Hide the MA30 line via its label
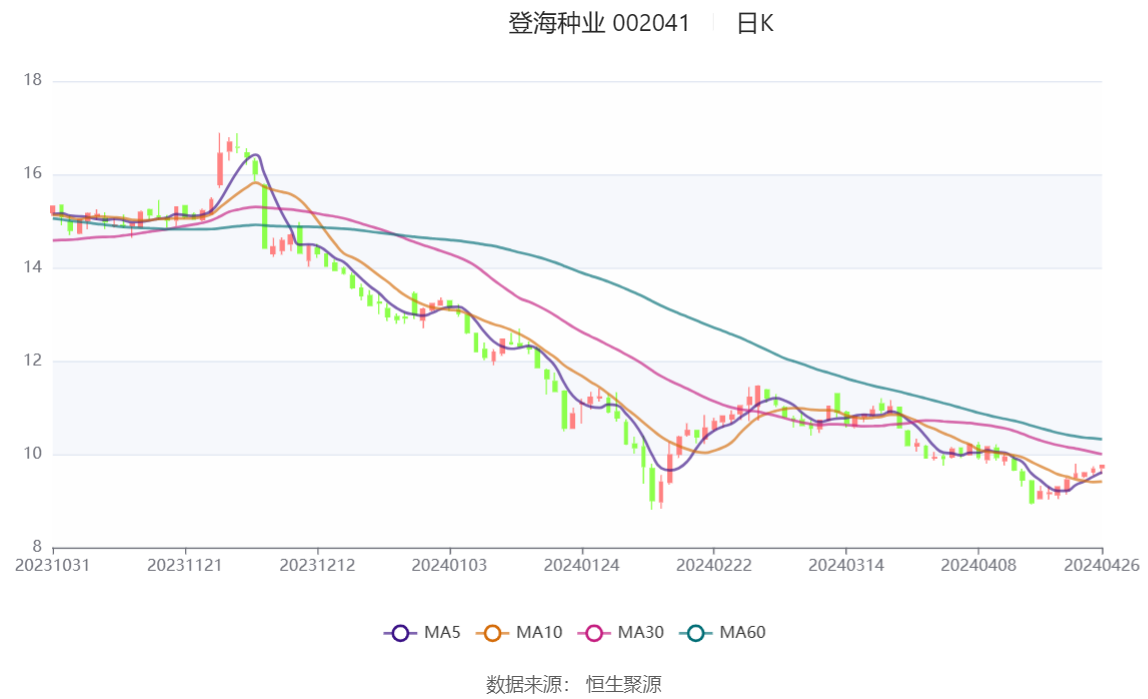1148x699 pixels. pyautogui.click(x=641, y=632)
